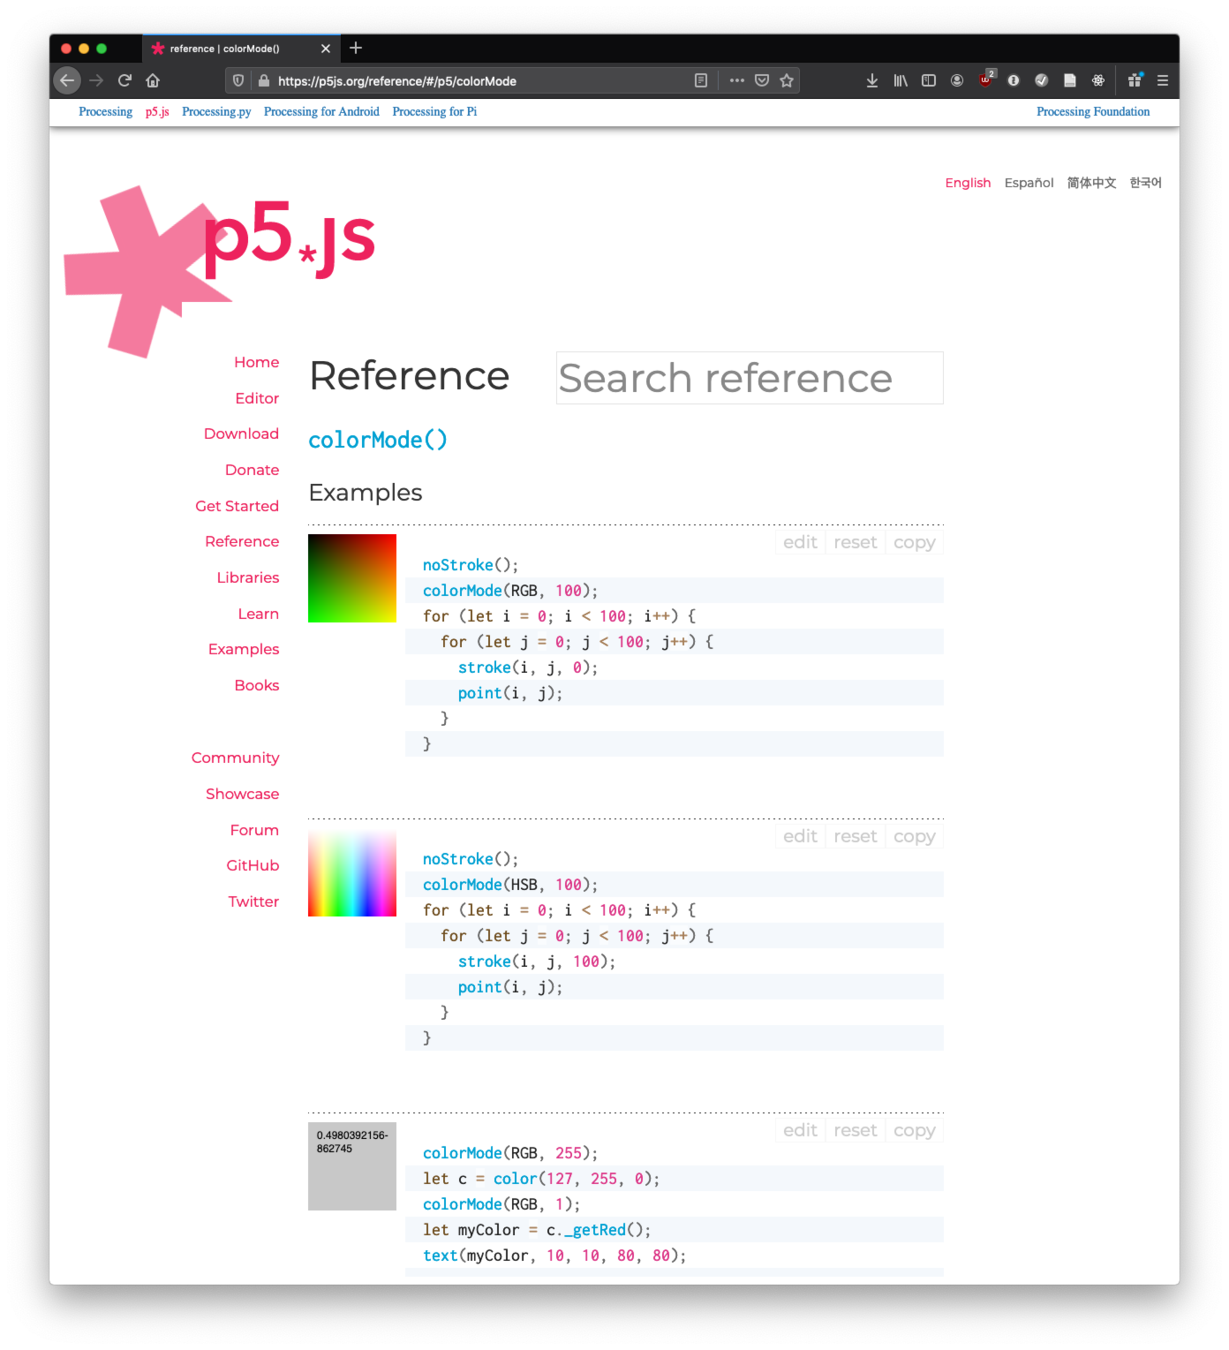Open the Books page
The height and width of the screenshot is (1350, 1229).
(257, 685)
